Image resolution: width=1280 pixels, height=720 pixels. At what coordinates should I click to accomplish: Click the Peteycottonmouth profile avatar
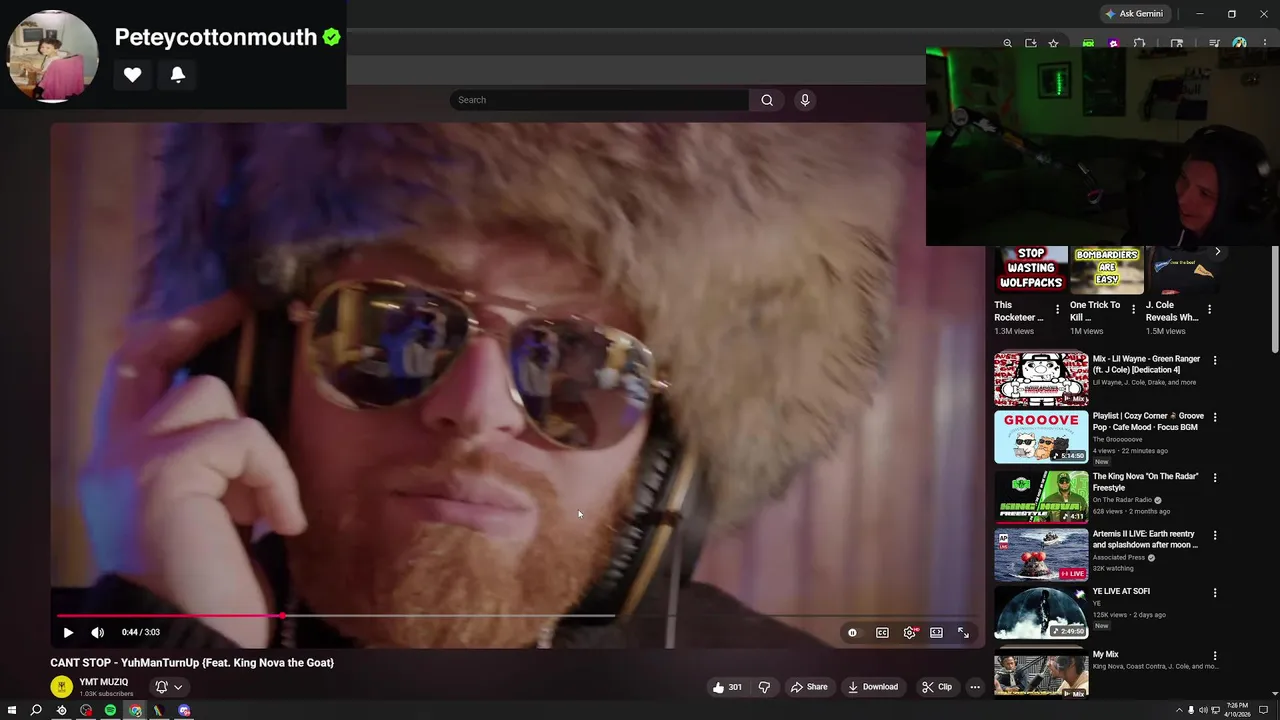(x=53, y=56)
